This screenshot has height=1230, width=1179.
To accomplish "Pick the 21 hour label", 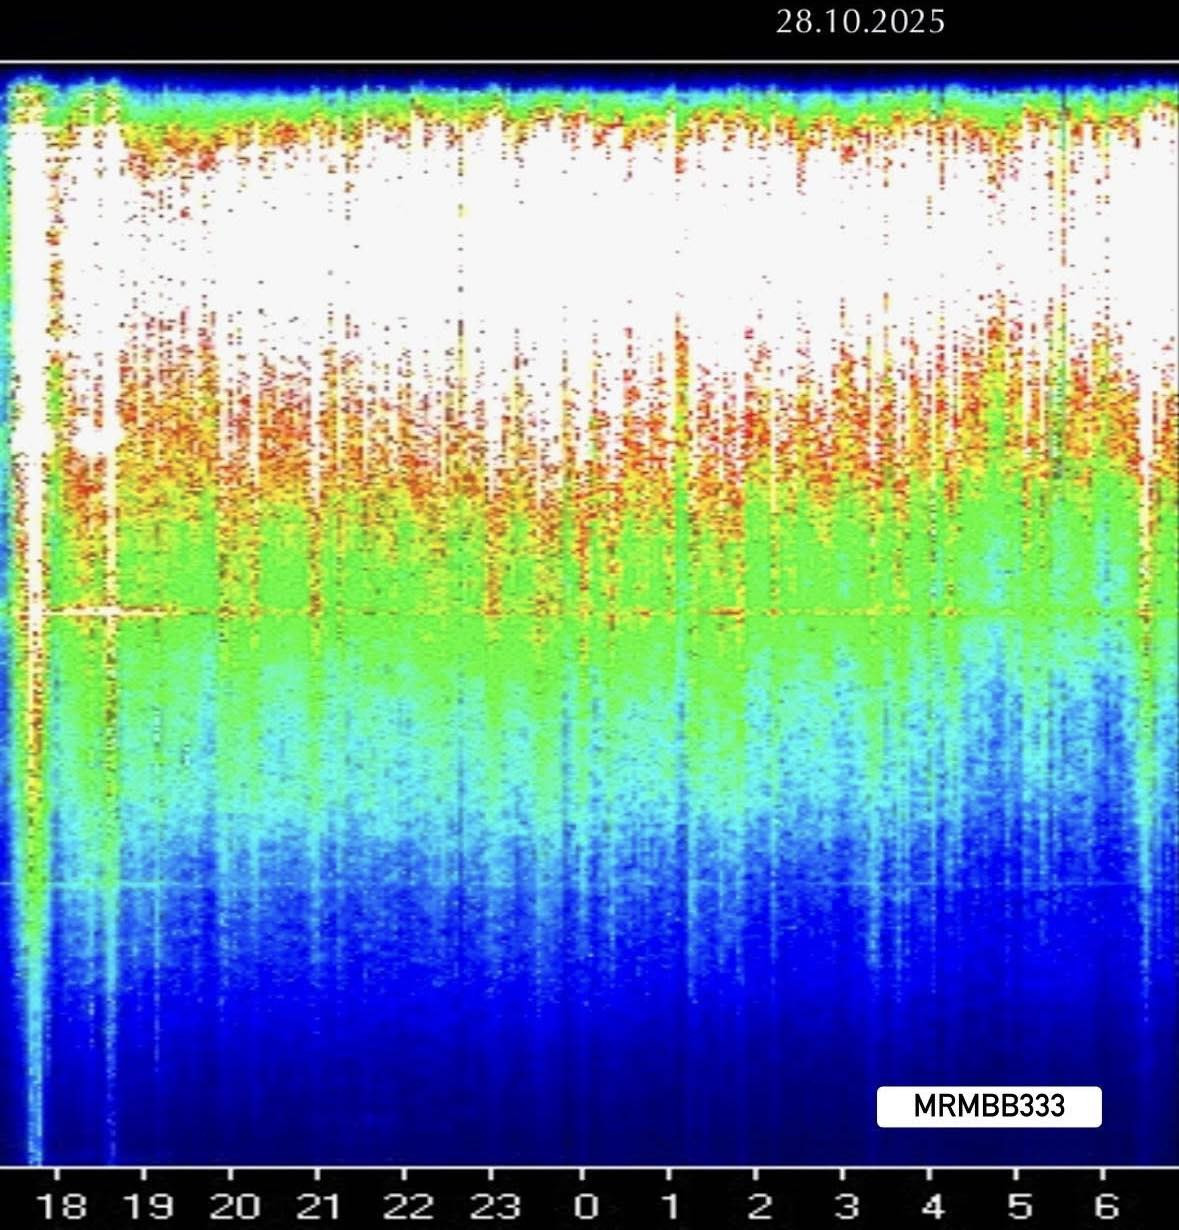I will pos(321,1205).
